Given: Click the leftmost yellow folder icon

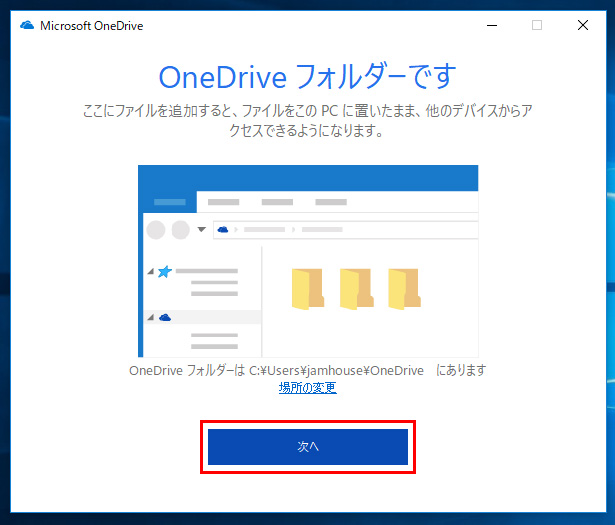Looking at the screenshot, I should 307,288.
